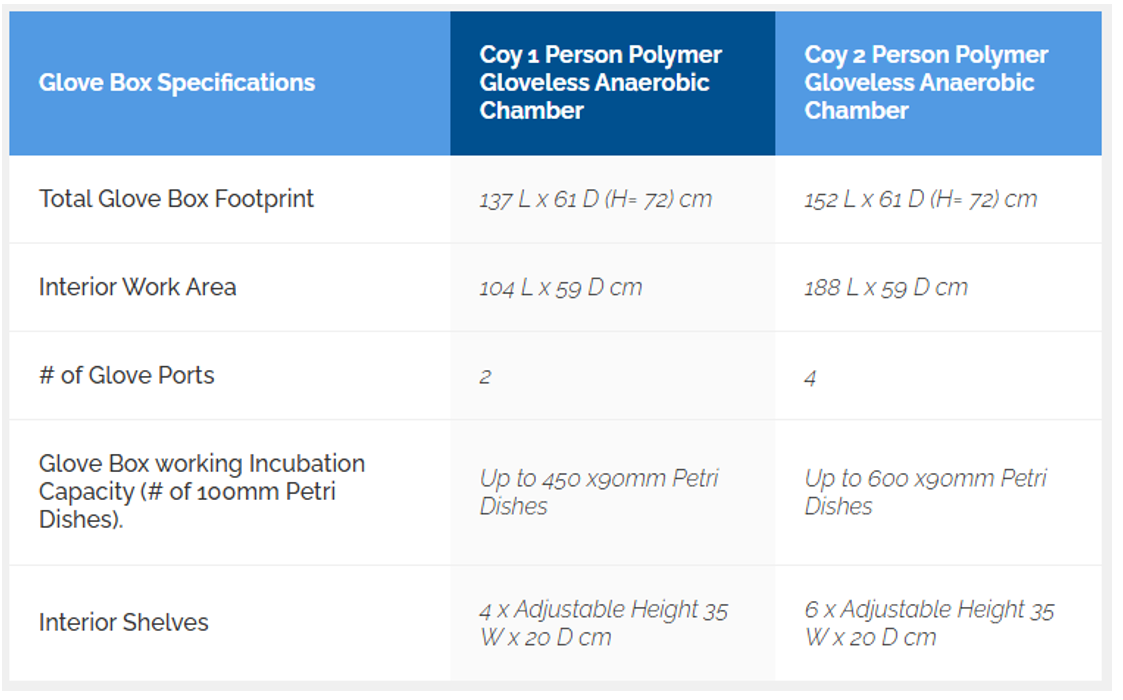Select the Interior Shelves row label
This screenshot has width=1123, height=700.
click(x=124, y=622)
